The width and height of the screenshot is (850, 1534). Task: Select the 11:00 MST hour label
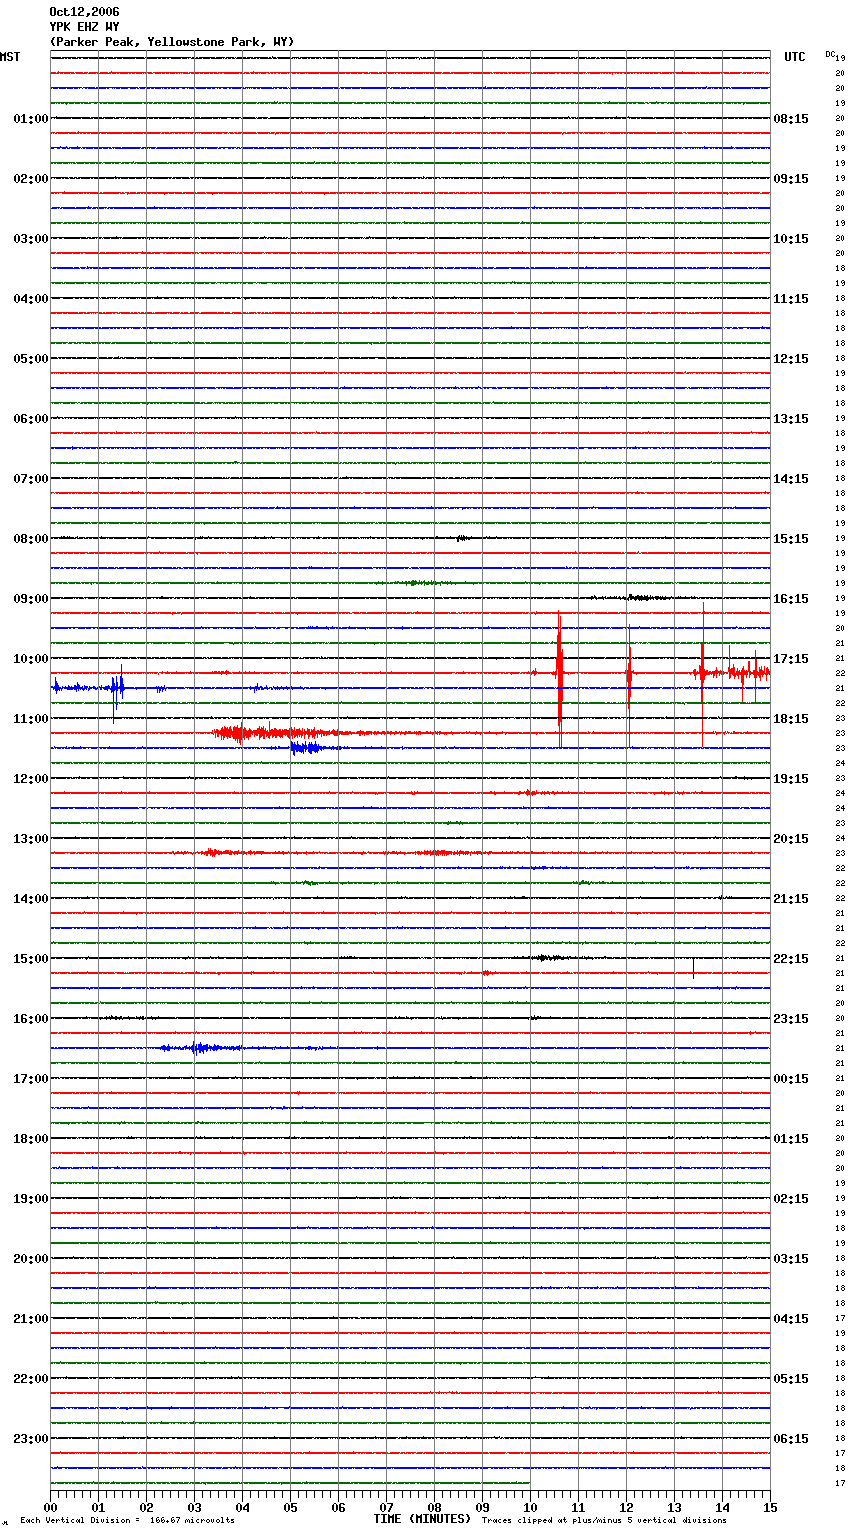tap(30, 719)
